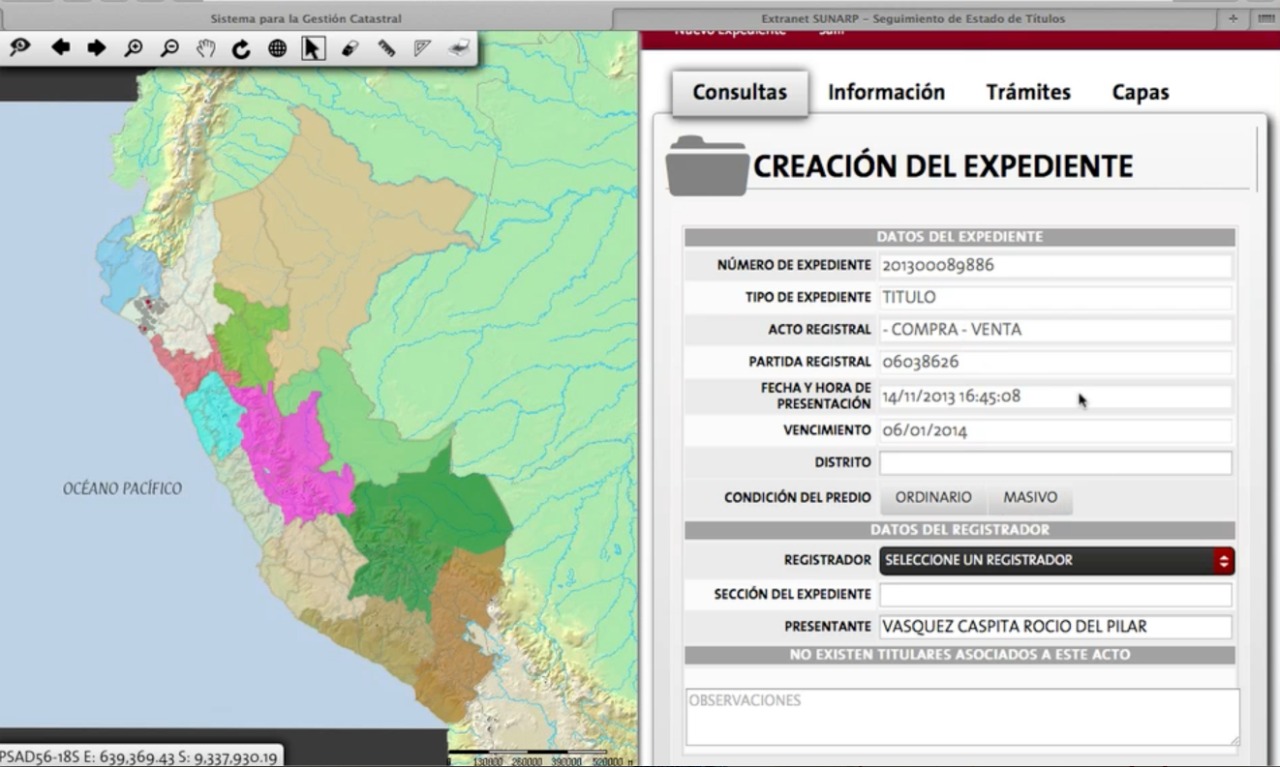Go to previous map view arrow
Screen dimensions: 1280x767
[60, 47]
